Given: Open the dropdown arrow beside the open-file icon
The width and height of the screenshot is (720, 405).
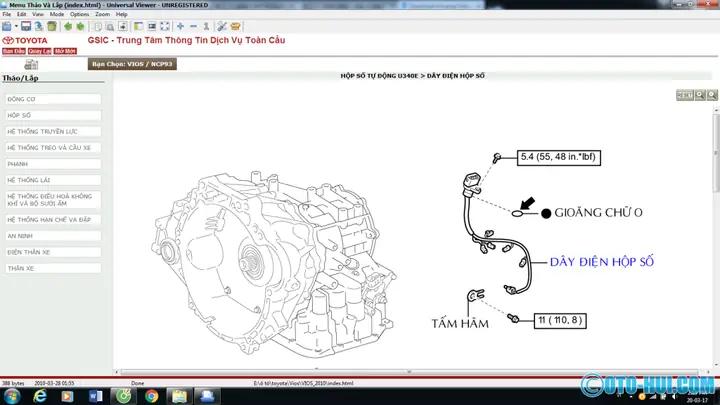Looking at the screenshot, I should 16,26.
